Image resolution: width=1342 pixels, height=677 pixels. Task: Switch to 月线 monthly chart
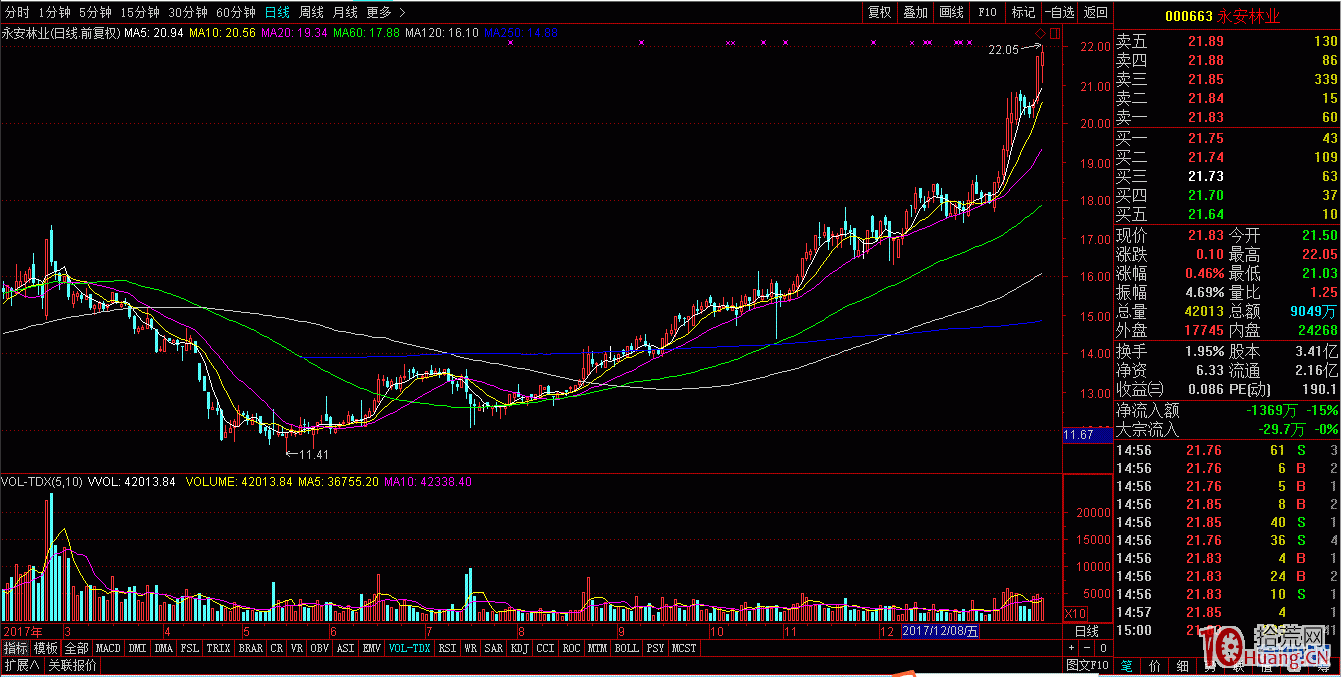pyautogui.click(x=345, y=13)
